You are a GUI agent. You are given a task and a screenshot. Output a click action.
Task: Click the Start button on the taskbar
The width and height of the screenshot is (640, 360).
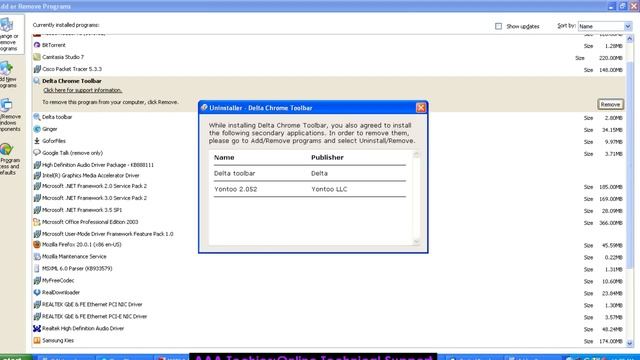16,357
